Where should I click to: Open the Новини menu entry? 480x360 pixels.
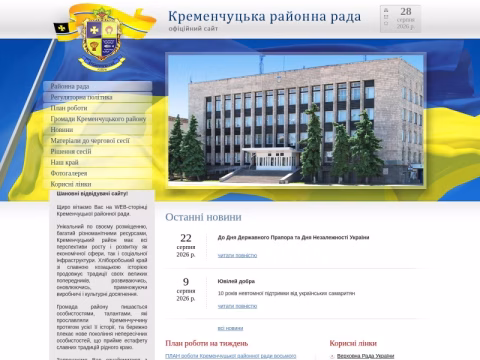click(98, 130)
